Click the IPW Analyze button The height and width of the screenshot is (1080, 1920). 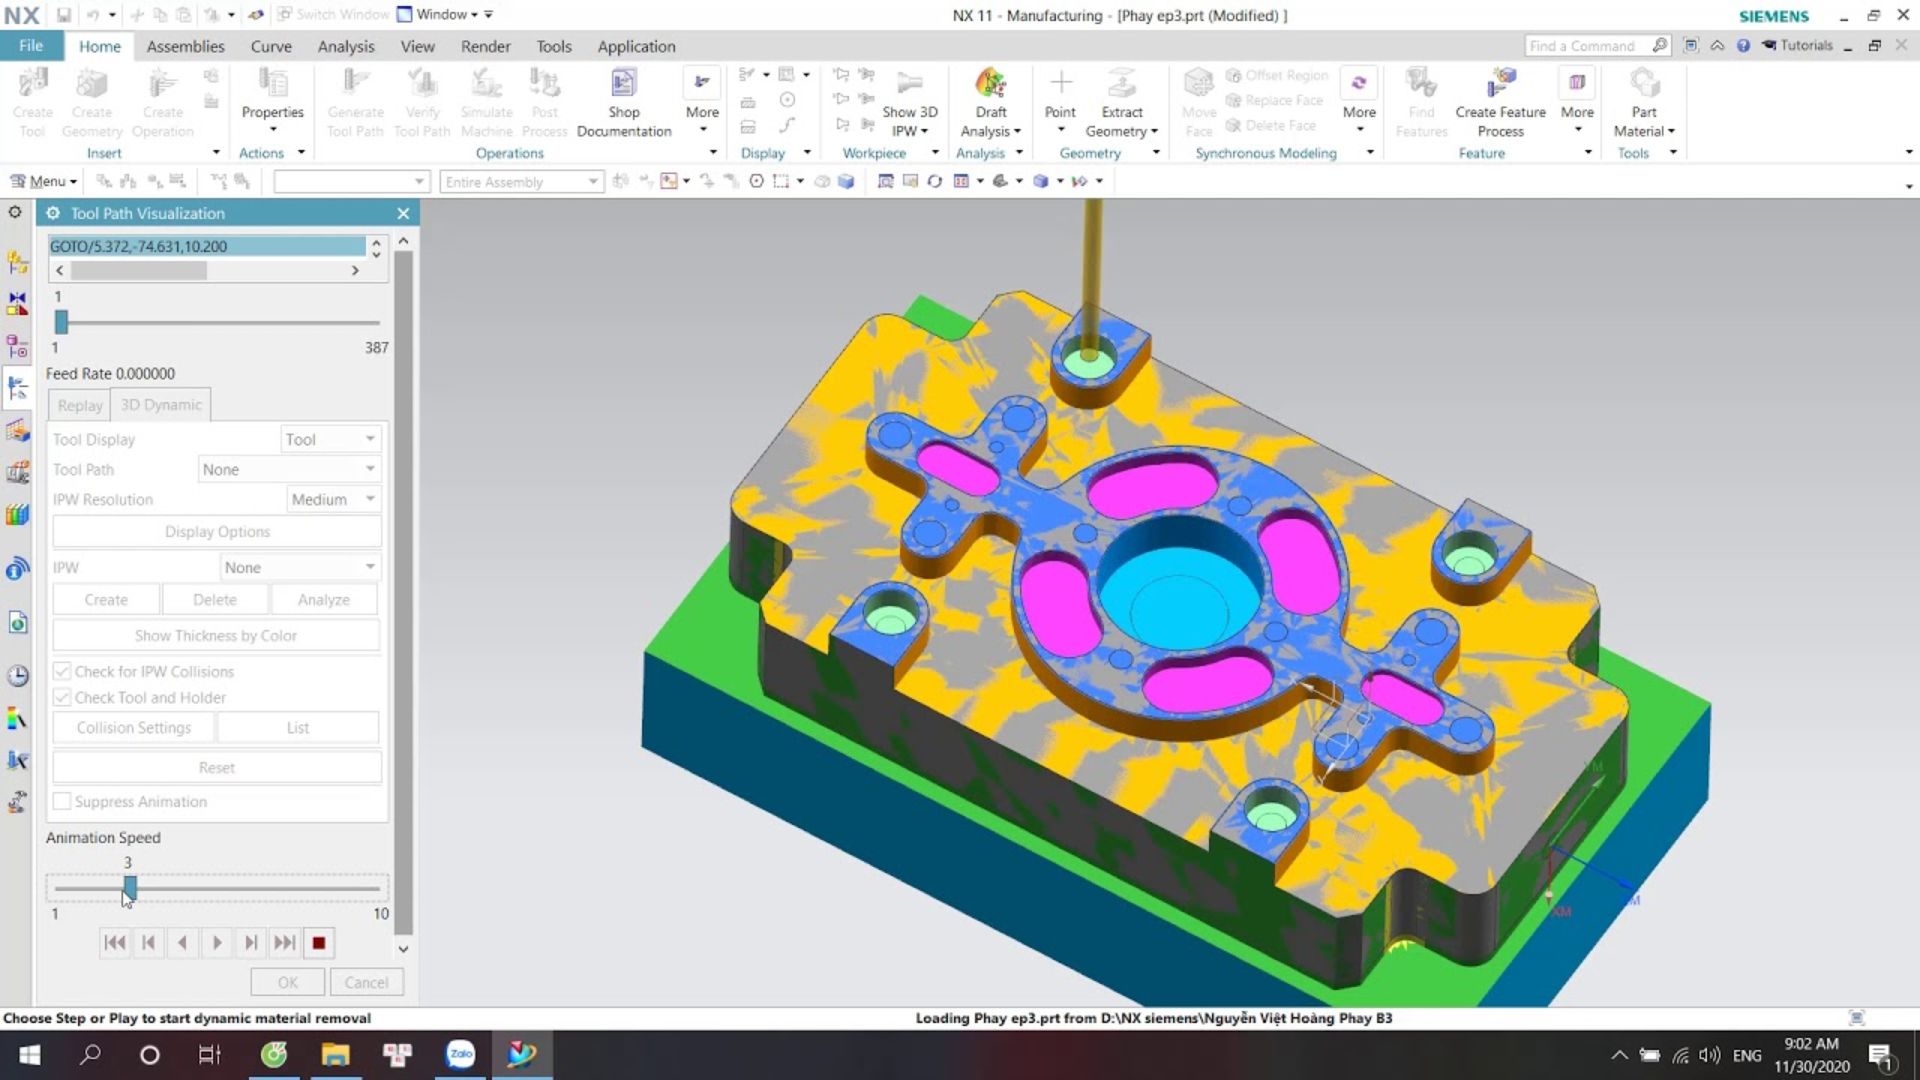pyautogui.click(x=324, y=599)
